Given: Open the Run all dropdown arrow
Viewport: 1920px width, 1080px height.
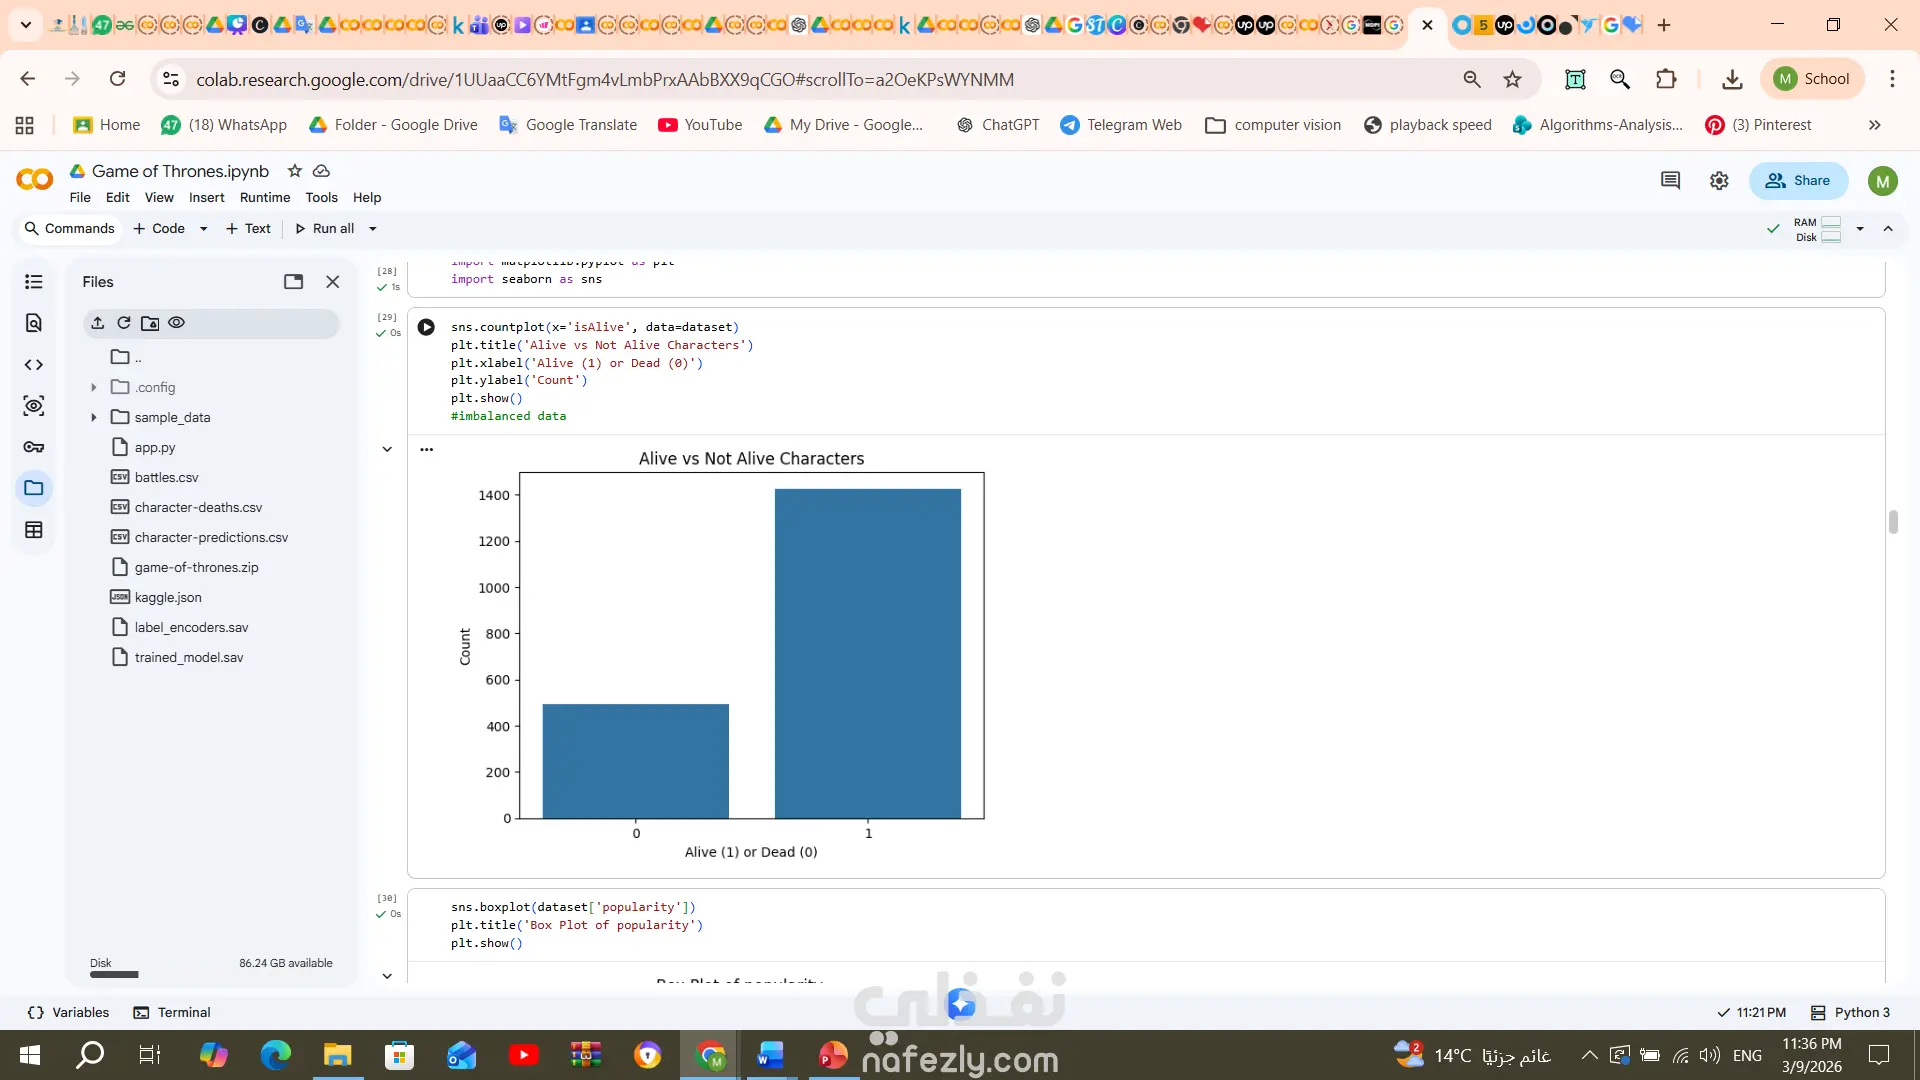Looking at the screenshot, I should click(x=373, y=229).
